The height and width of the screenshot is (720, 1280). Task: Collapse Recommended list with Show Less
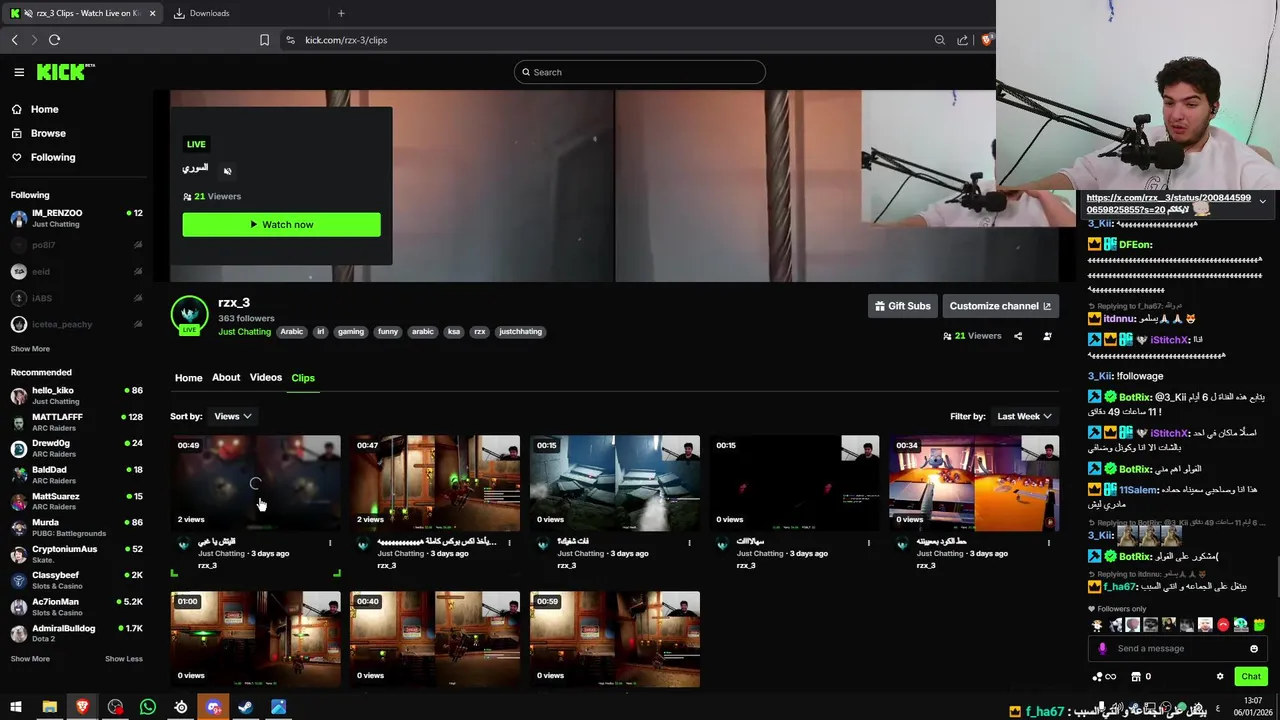click(124, 659)
